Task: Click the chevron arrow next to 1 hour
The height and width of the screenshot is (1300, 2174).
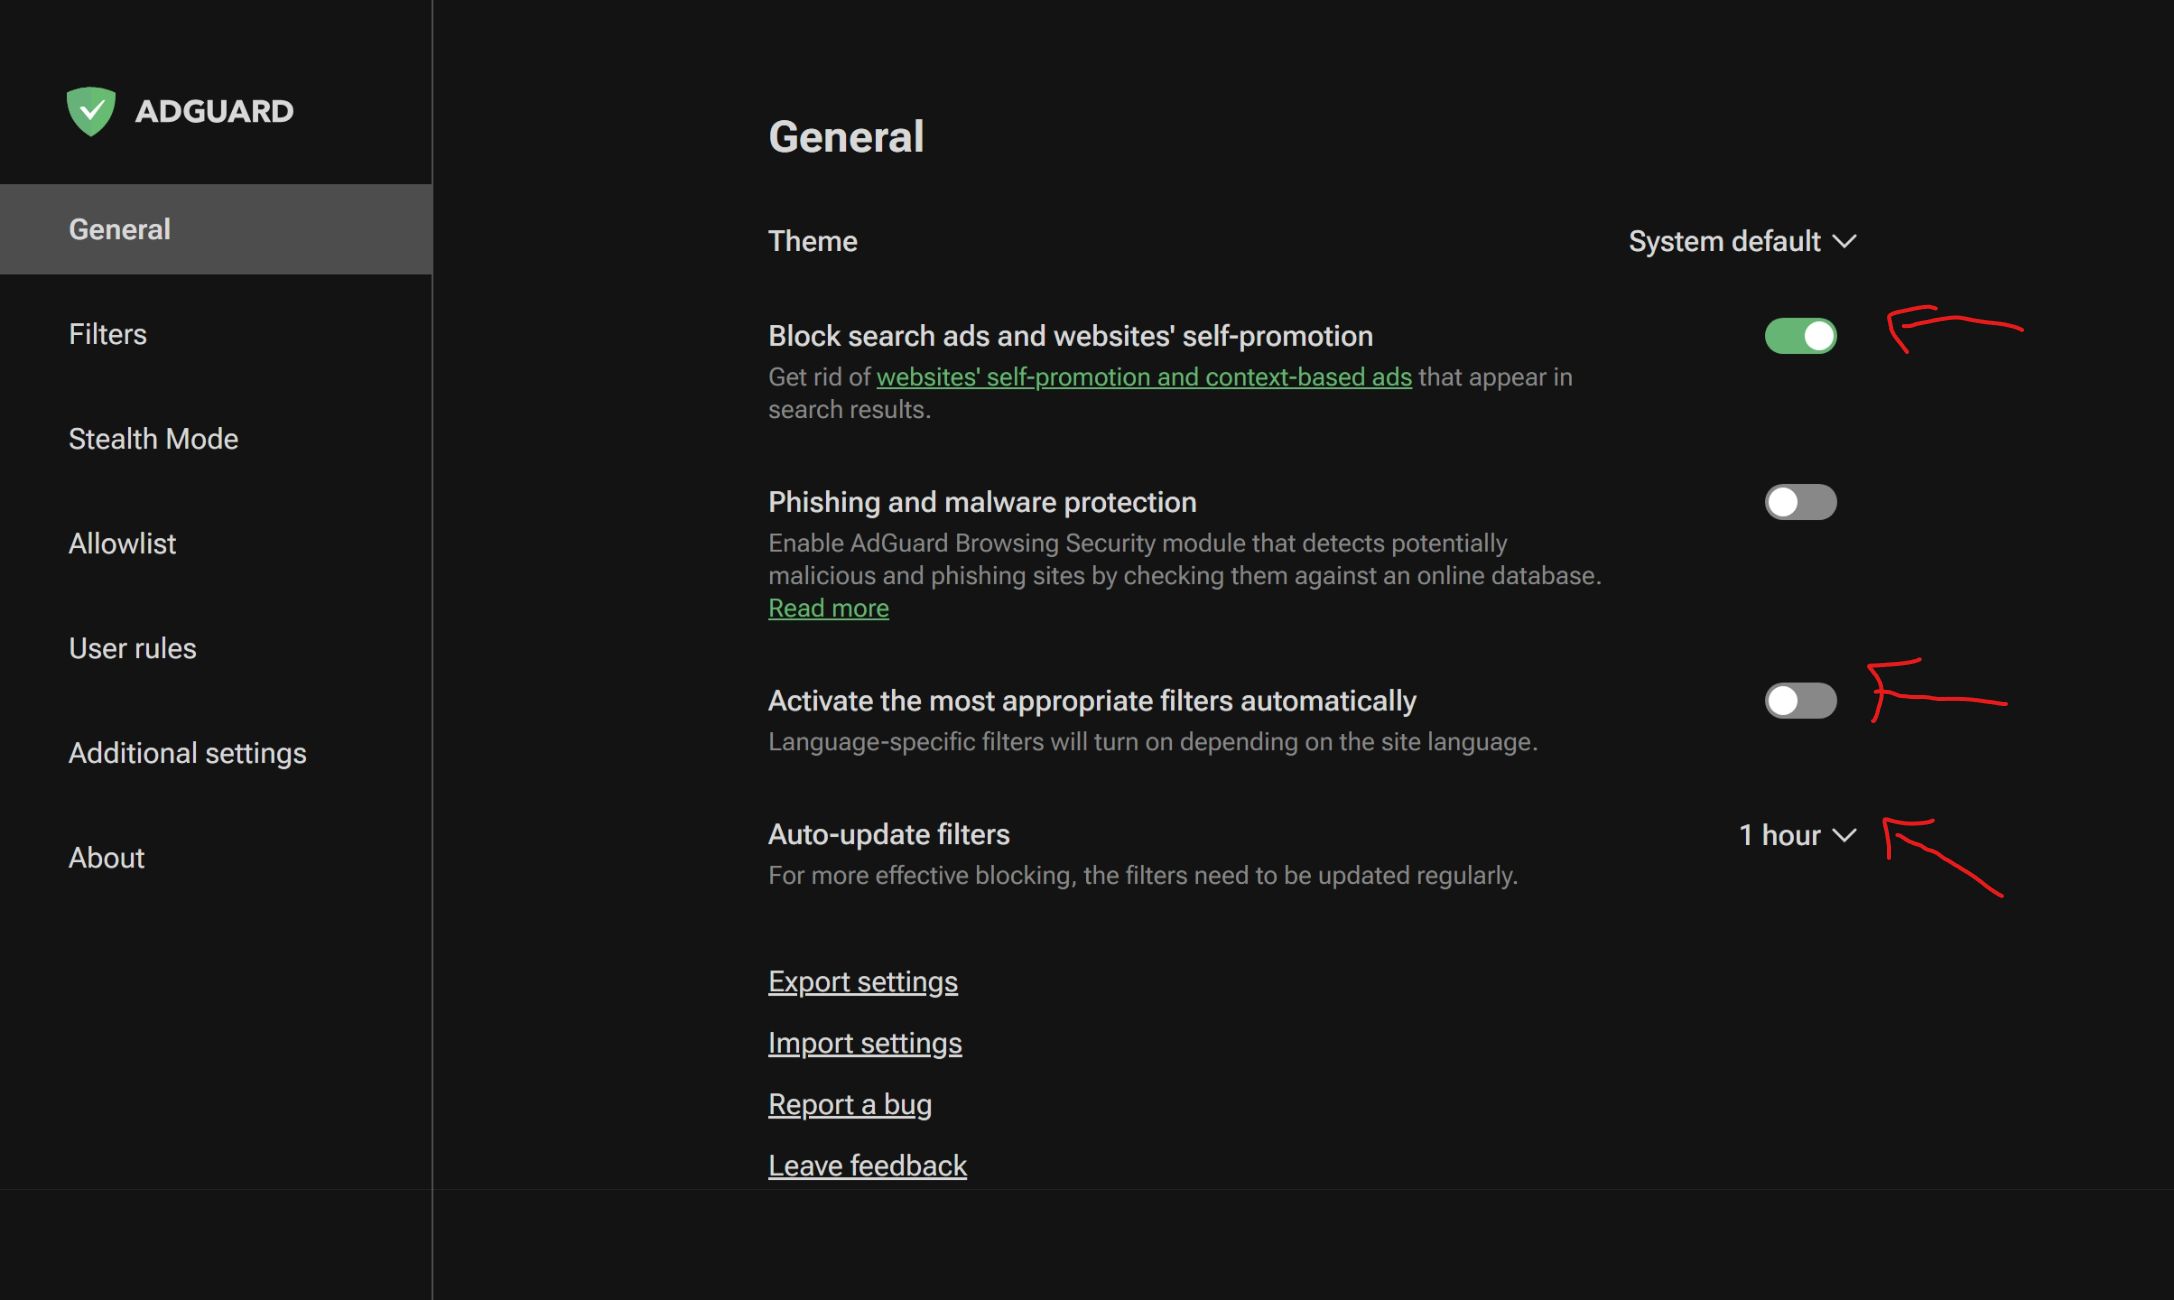Action: tap(1845, 835)
